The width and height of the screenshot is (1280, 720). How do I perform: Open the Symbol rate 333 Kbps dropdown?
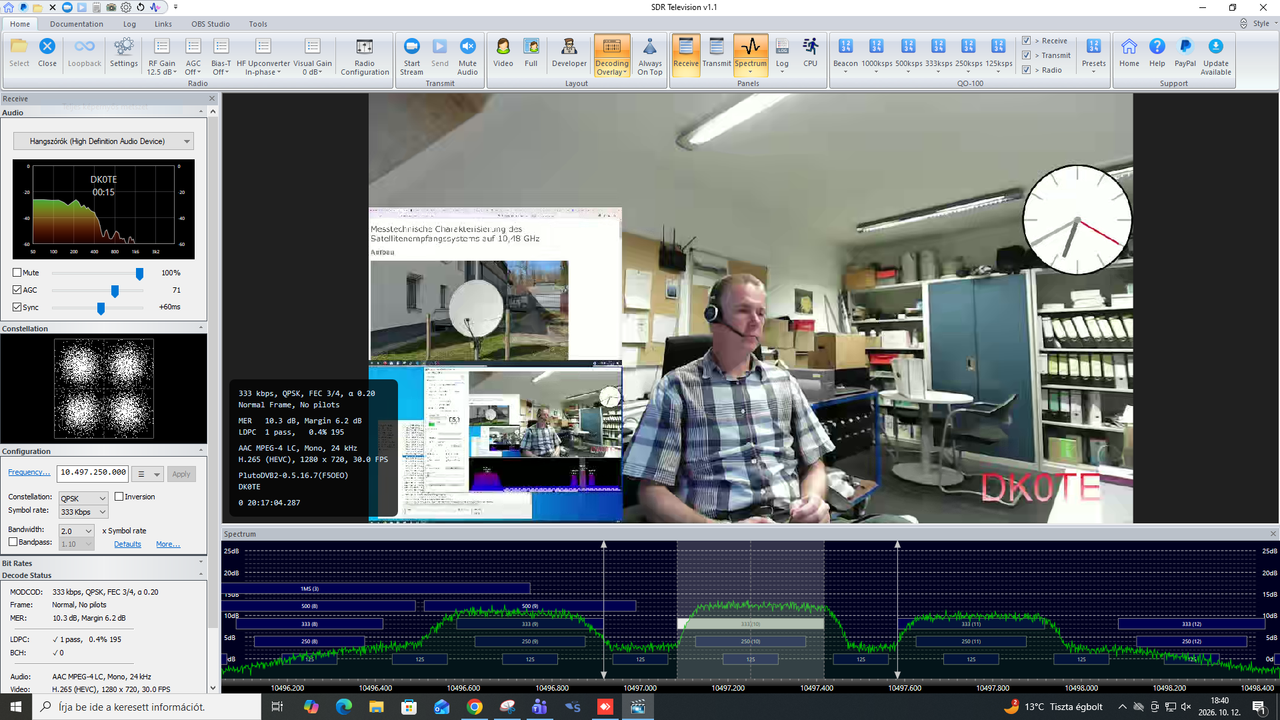(83, 512)
